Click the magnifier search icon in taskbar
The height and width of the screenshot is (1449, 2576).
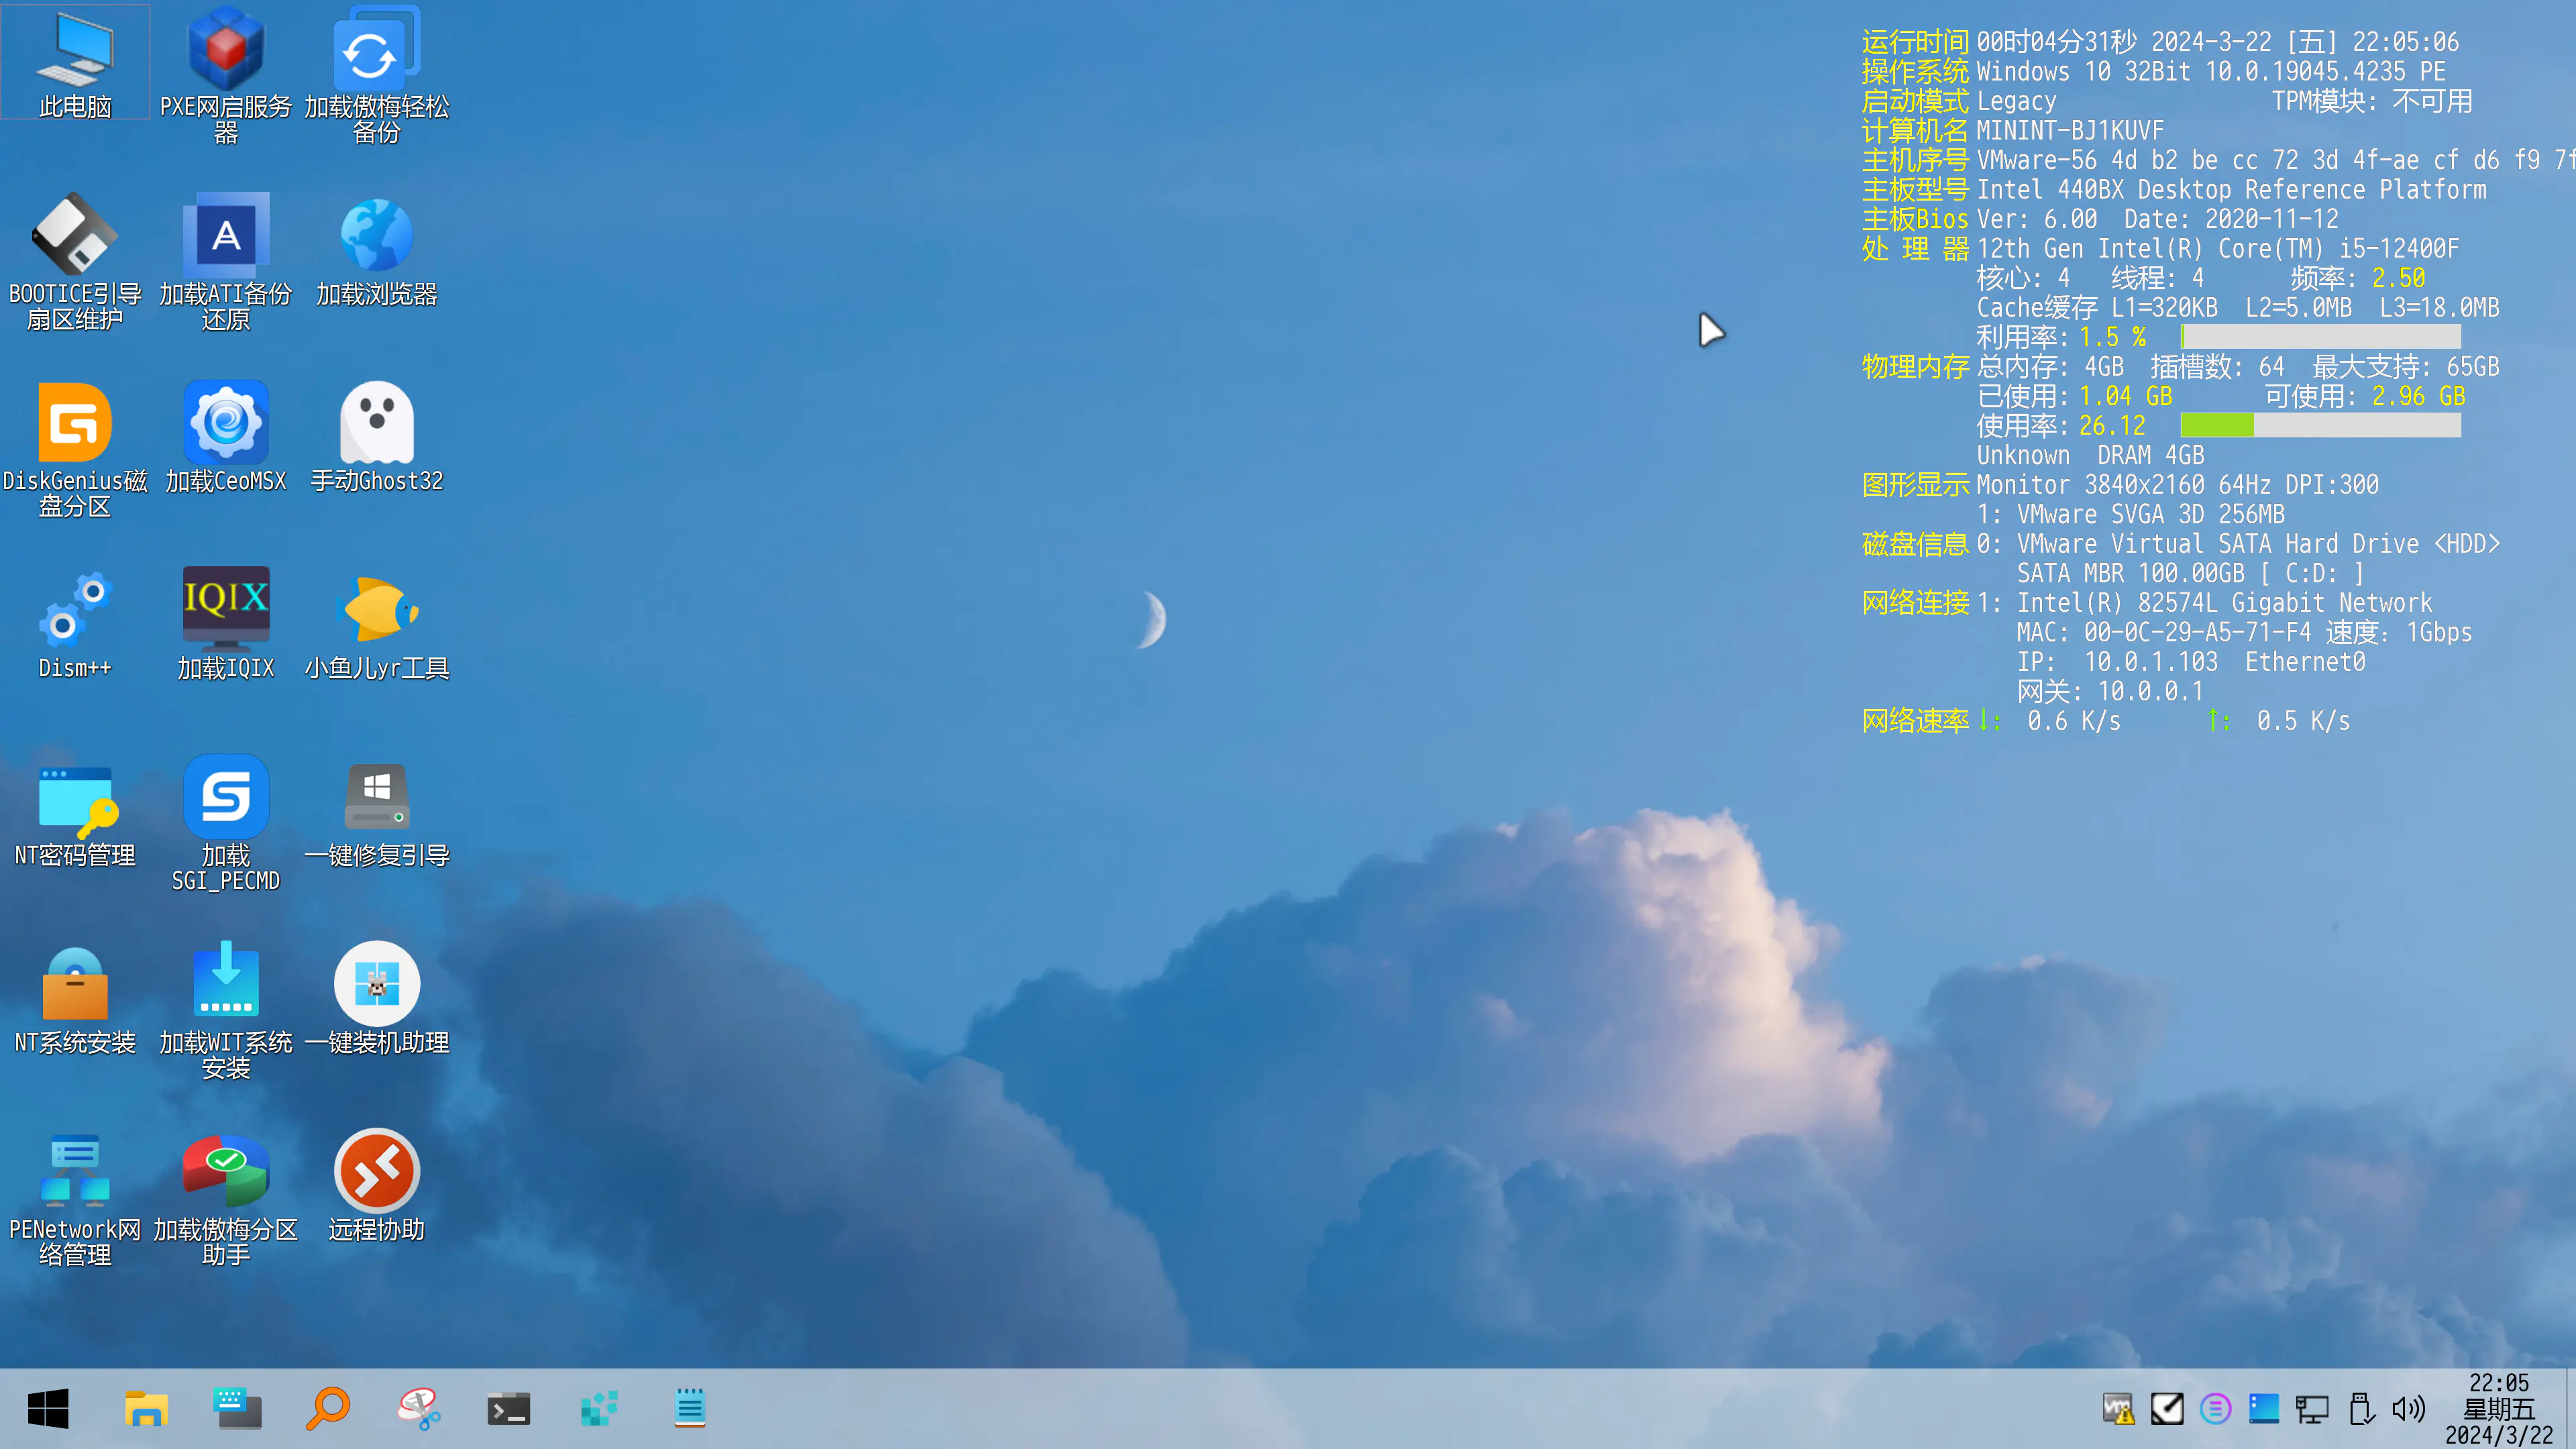[x=327, y=1408]
